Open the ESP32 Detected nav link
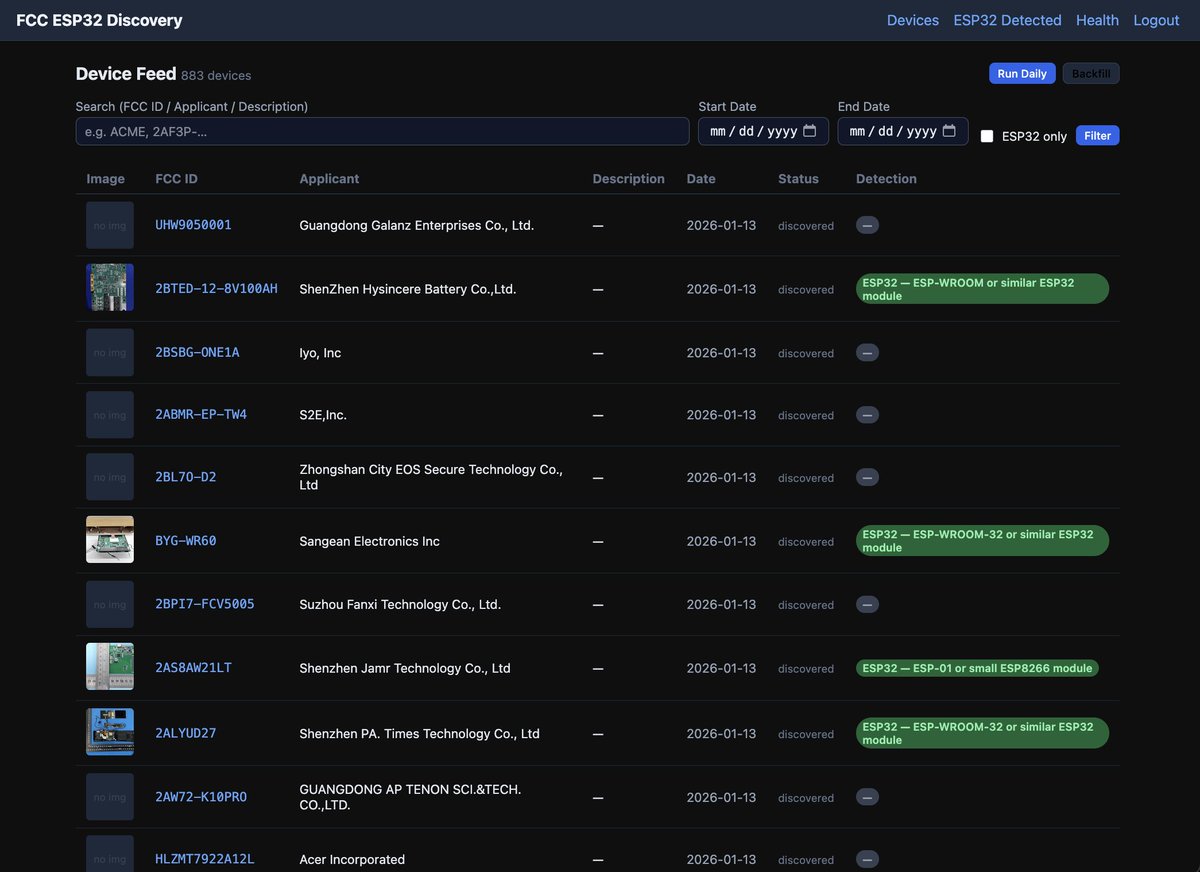Screen dimensions: 1200x872 [x=1007, y=20]
